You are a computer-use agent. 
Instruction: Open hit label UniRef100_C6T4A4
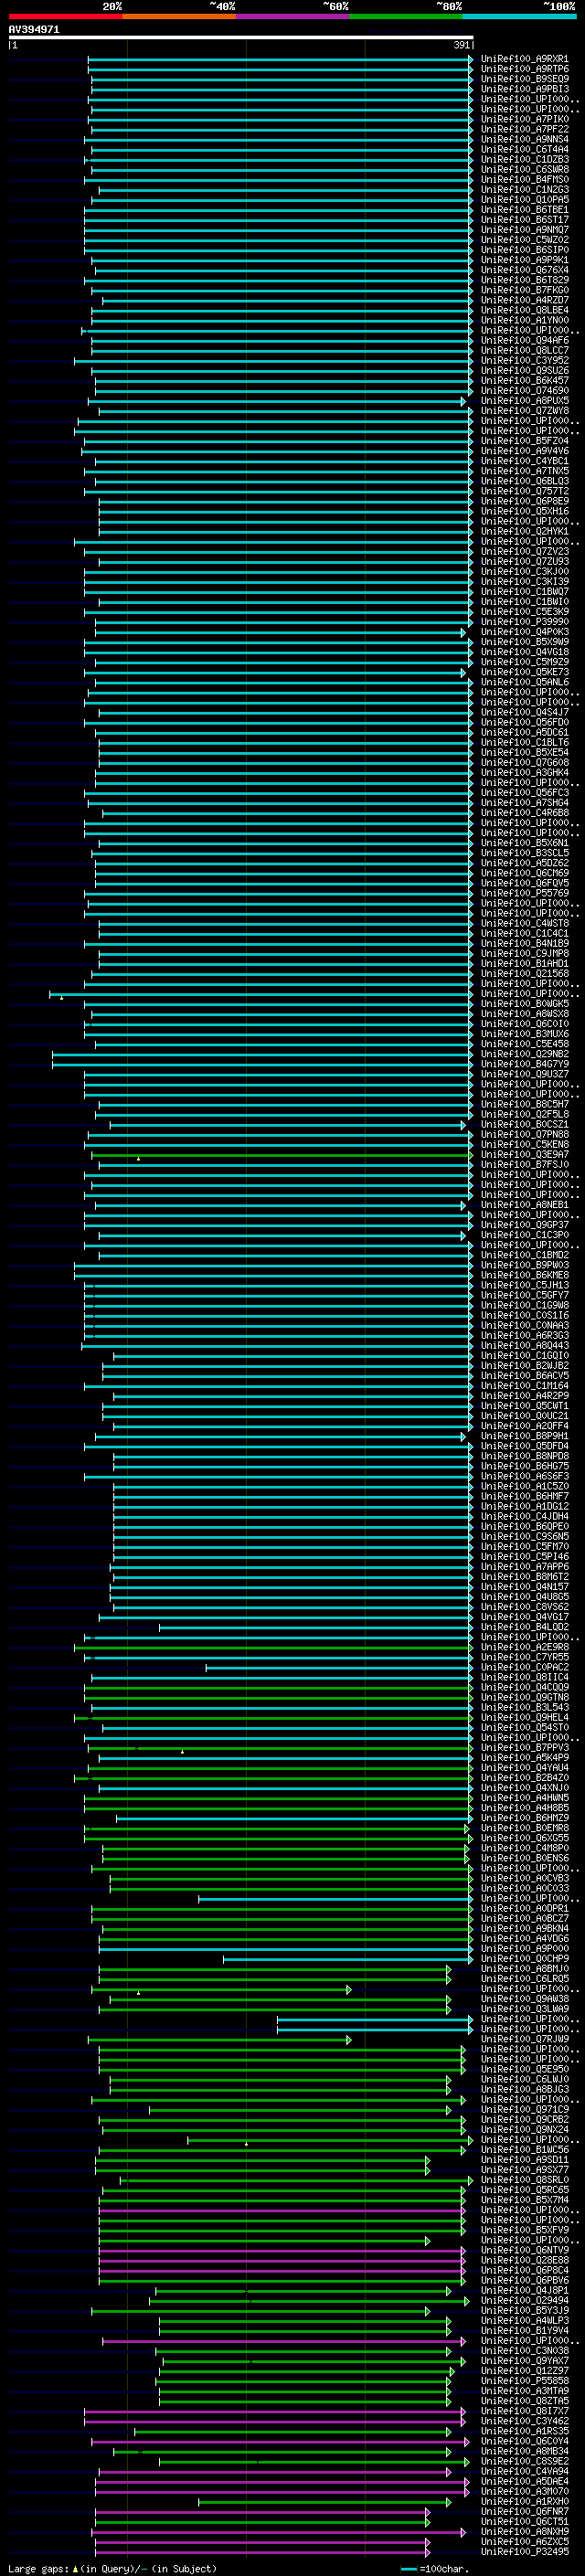(525, 149)
